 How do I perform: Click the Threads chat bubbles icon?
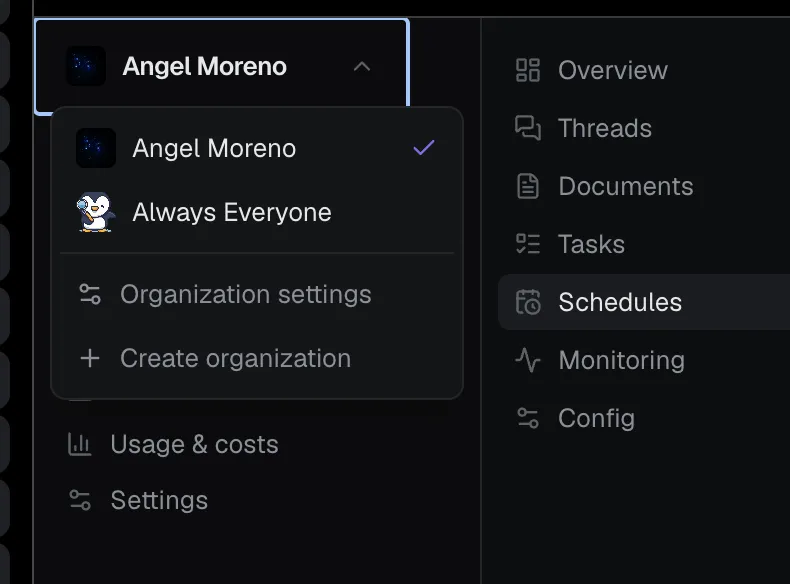tap(528, 128)
